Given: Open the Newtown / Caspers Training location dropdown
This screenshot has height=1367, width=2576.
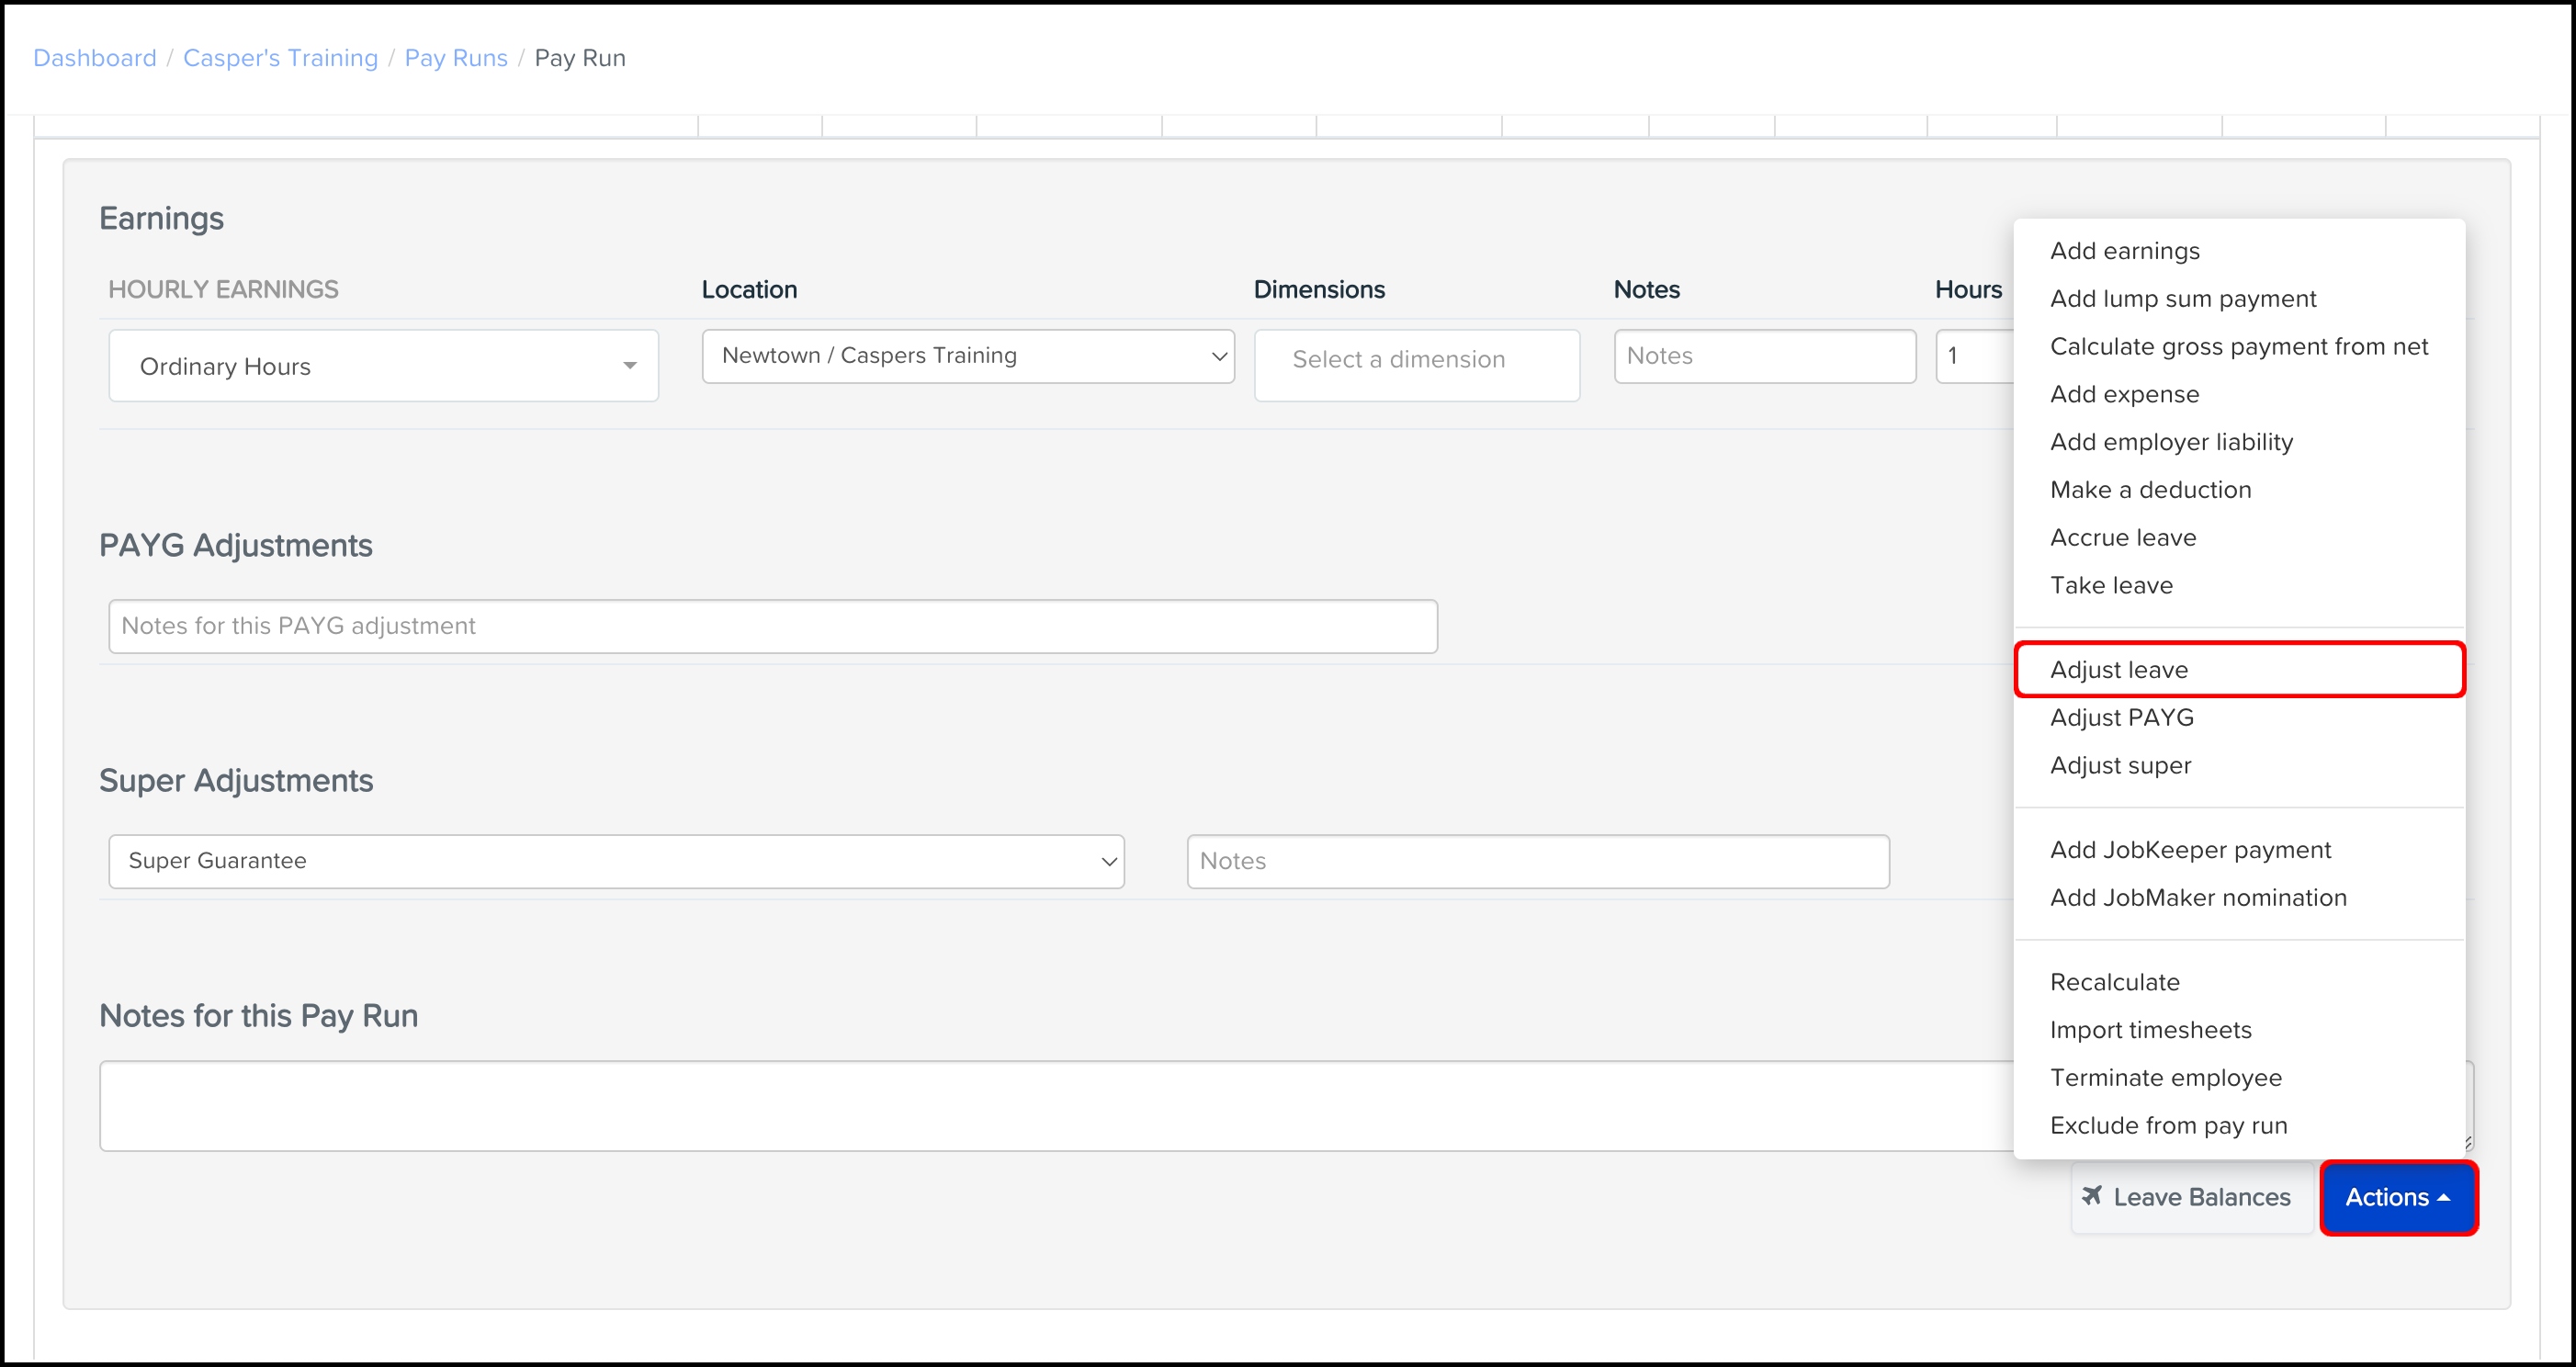Looking at the screenshot, I should coord(967,356).
